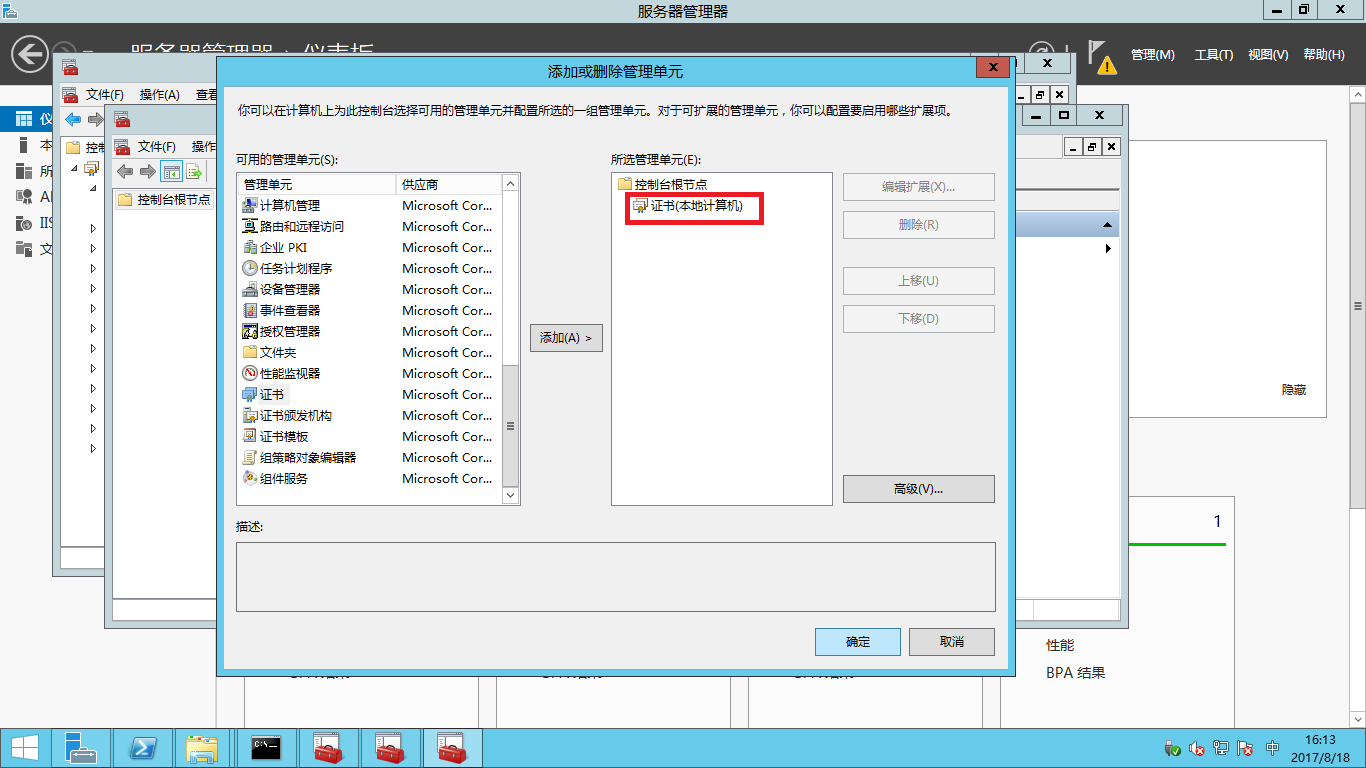Image resolution: width=1366 pixels, height=768 pixels.
Task: Select 设备管理器 snap-in entry
Action: coord(290,289)
